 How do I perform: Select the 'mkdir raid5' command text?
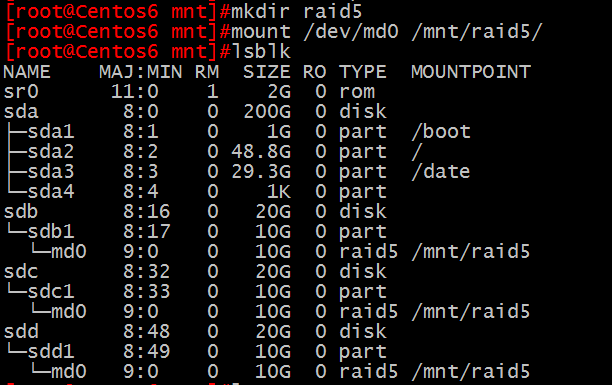(296, 11)
